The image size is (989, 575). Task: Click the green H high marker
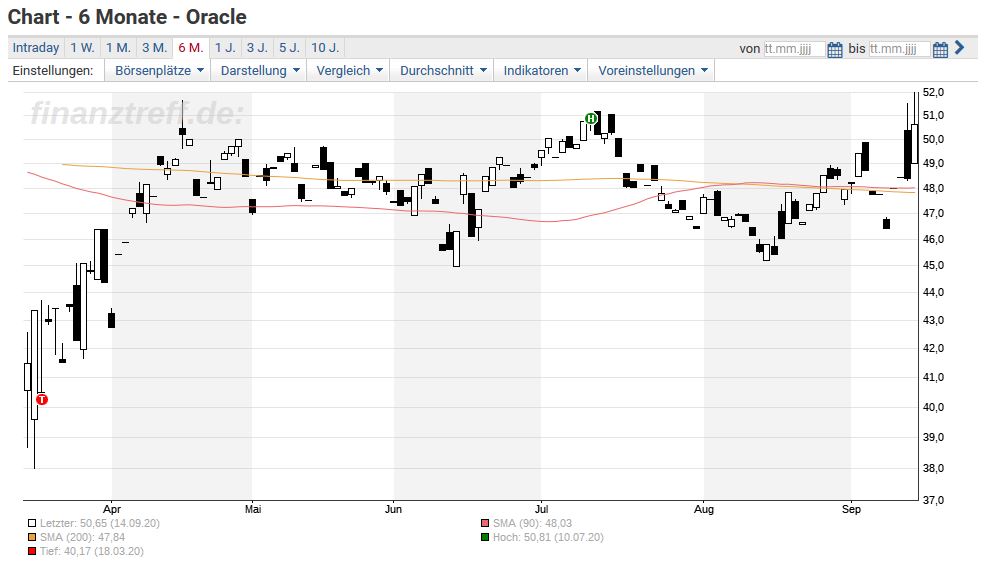(x=590, y=119)
